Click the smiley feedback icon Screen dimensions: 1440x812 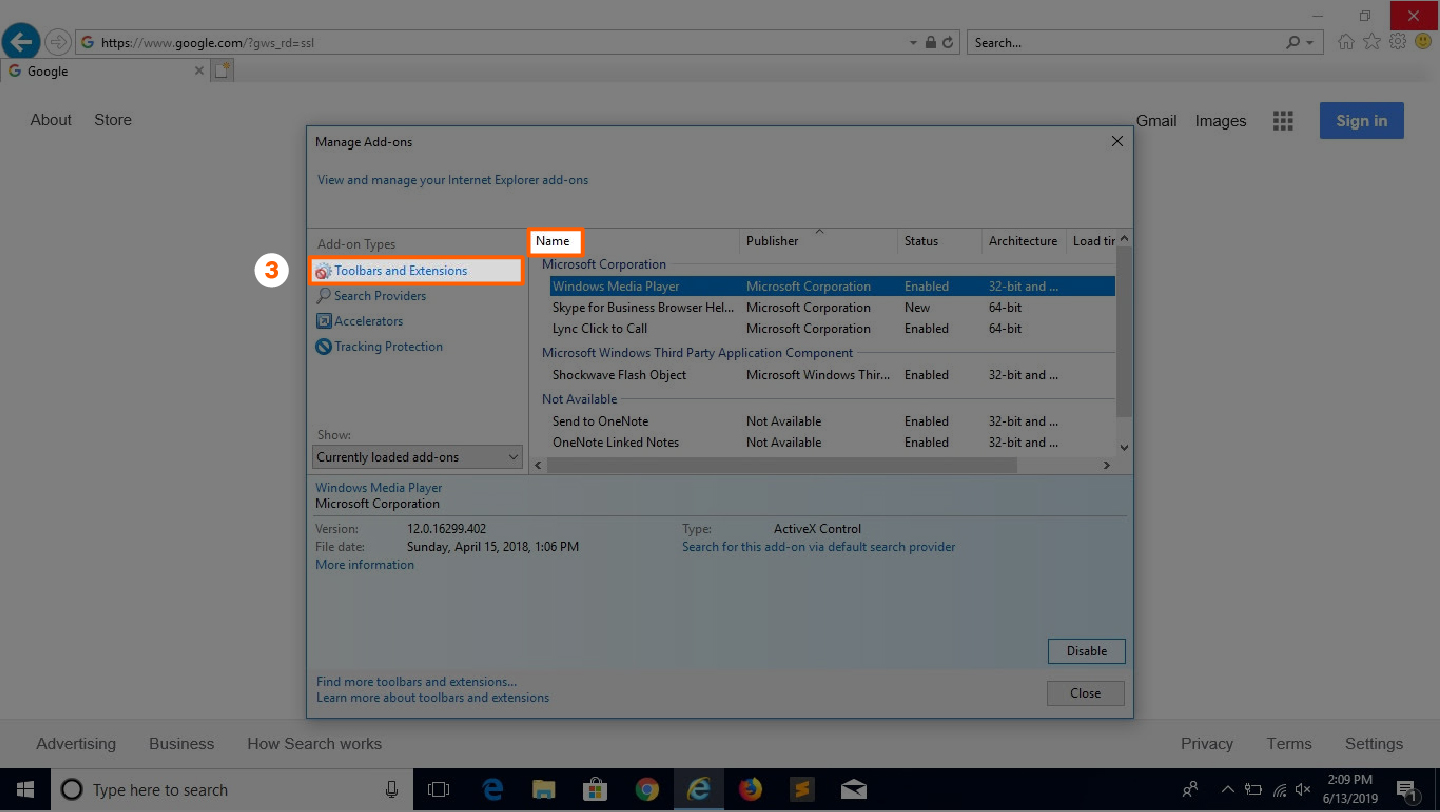tap(1423, 42)
